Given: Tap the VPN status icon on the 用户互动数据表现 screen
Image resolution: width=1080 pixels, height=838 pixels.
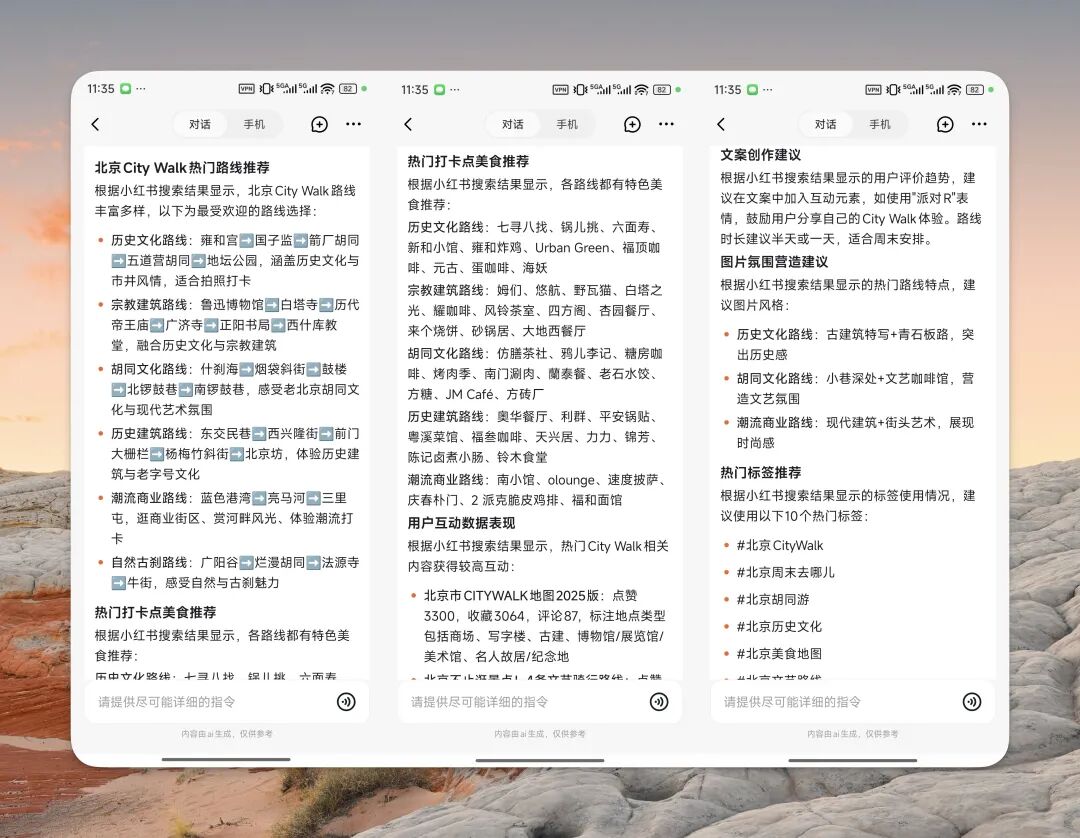Looking at the screenshot, I should (x=561, y=90).
